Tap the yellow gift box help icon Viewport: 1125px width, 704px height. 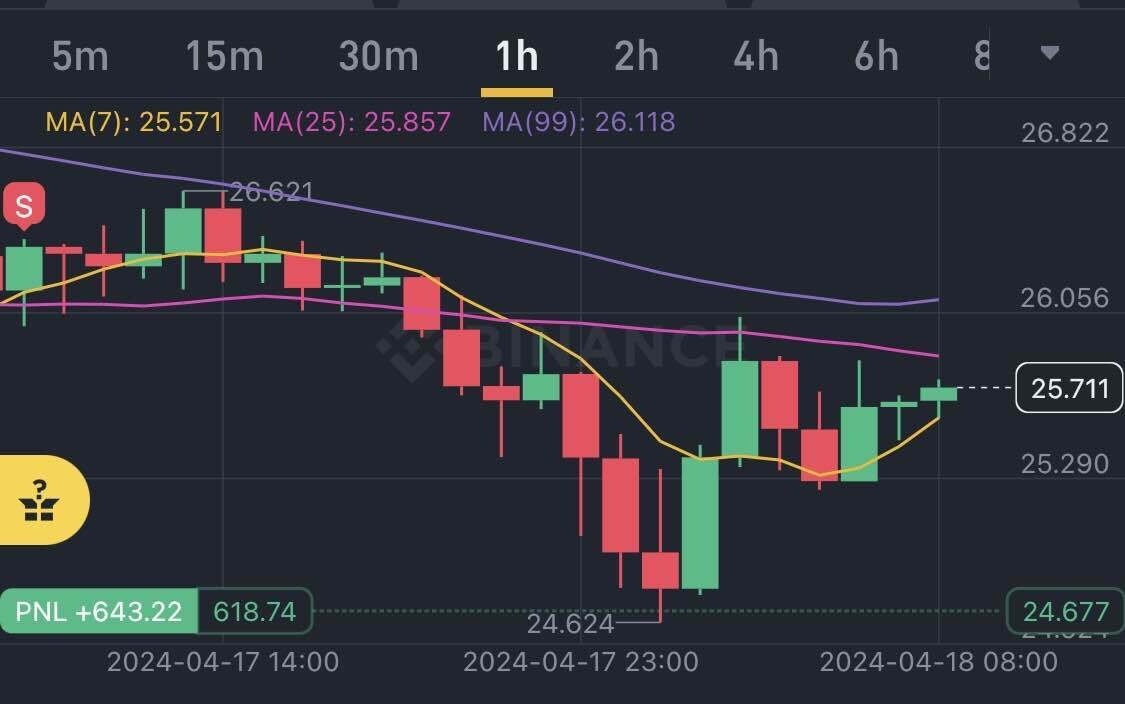(40, 500)
